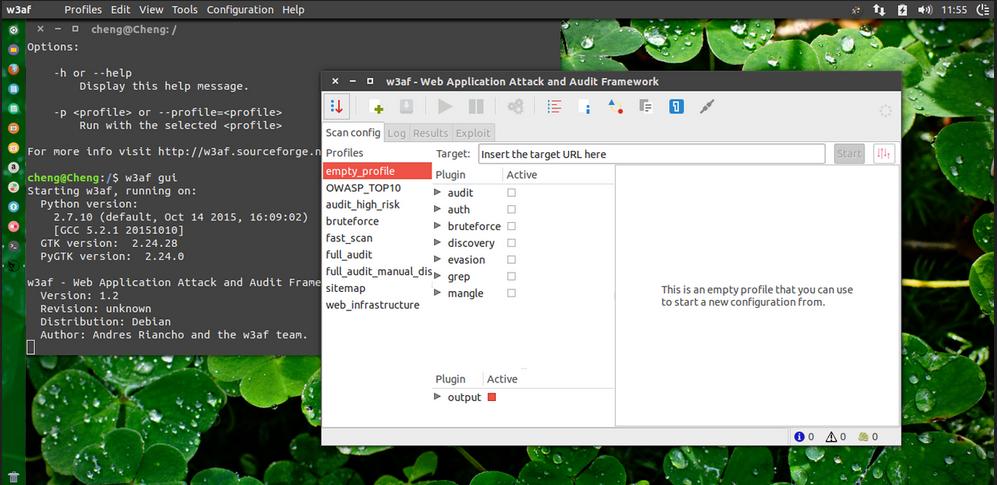Open the blue numbered-page toolbar icon
The width and height of the screenshot is (997, 485).
(677, 107)
